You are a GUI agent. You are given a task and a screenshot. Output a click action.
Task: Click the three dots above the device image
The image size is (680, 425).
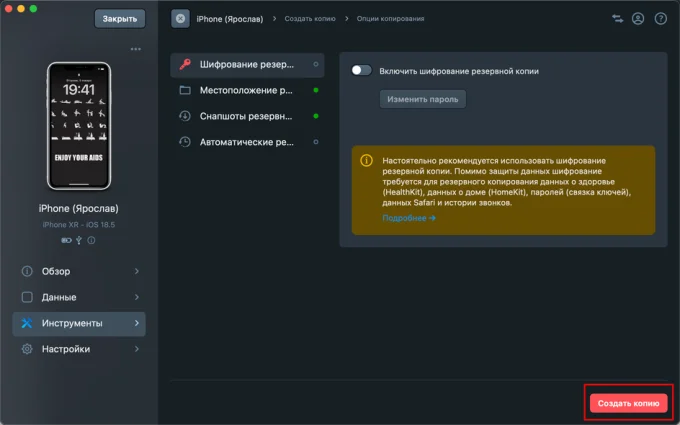pos(136,50)
